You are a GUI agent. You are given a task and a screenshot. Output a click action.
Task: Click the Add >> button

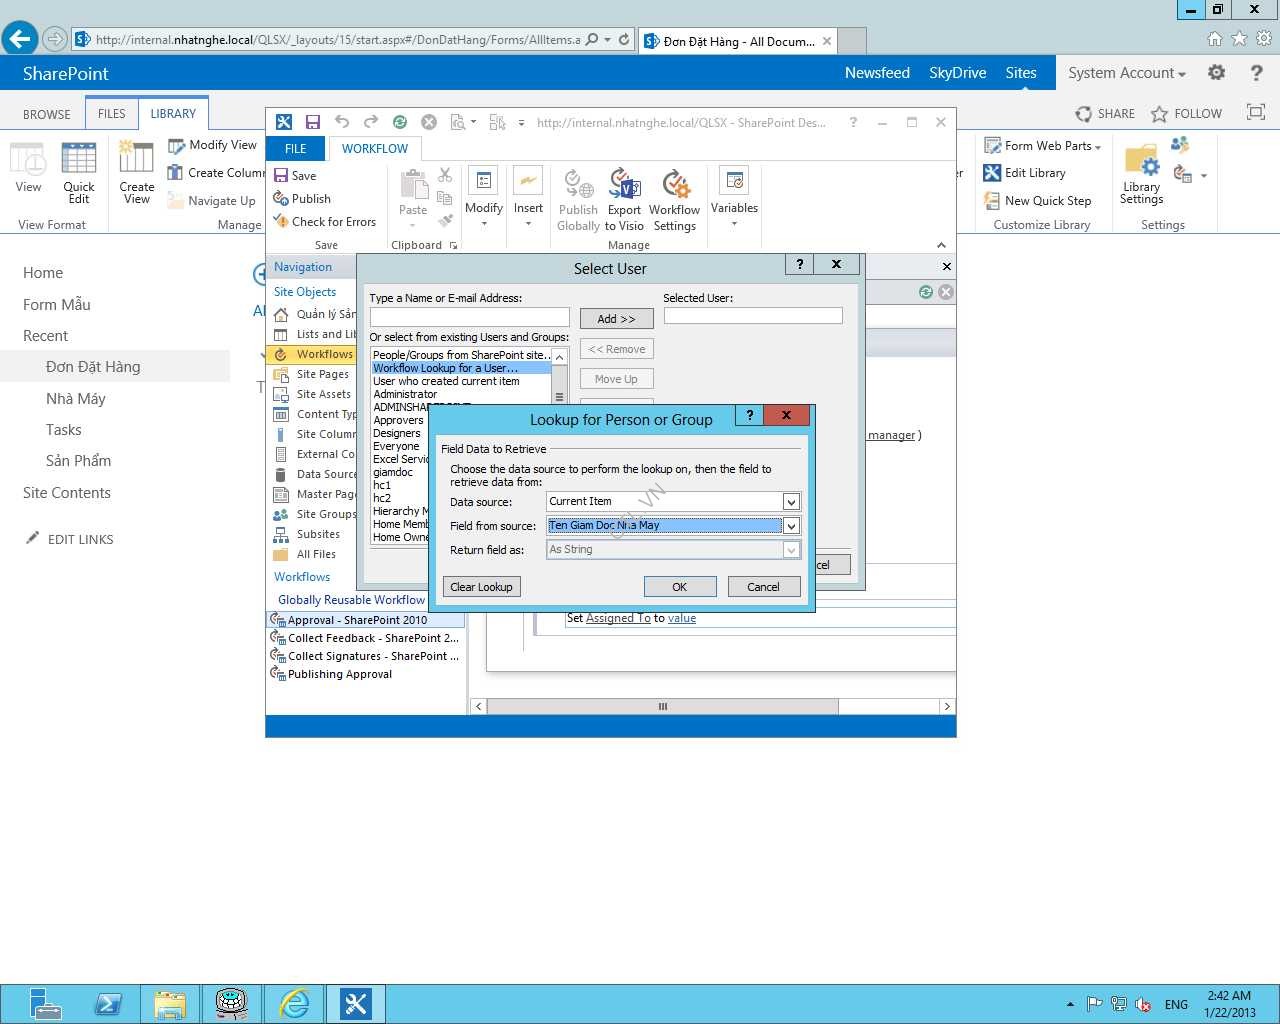tap(616, 319)
